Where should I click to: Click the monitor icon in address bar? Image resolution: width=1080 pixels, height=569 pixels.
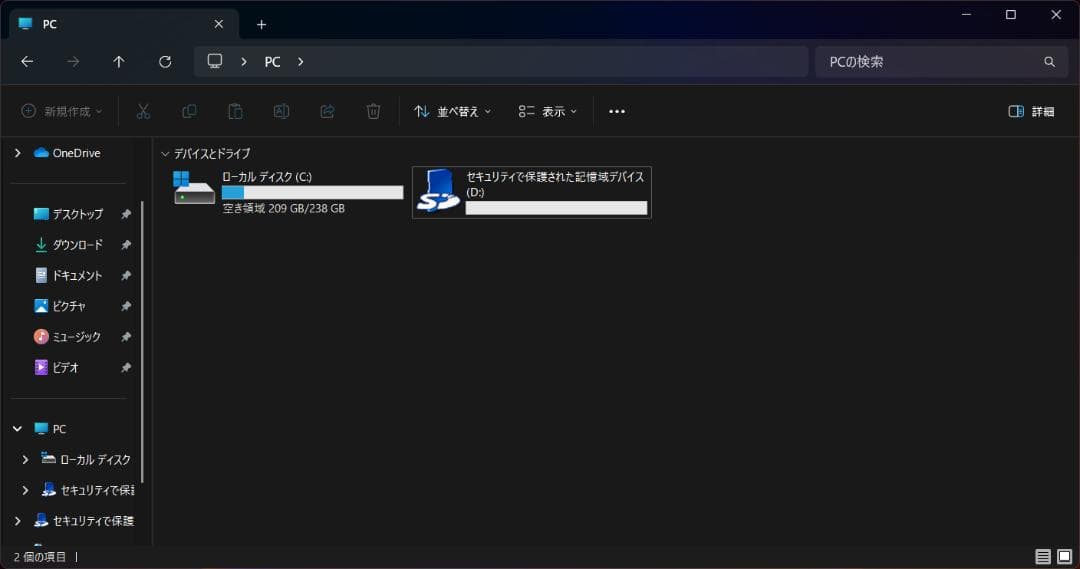[215, 61]
